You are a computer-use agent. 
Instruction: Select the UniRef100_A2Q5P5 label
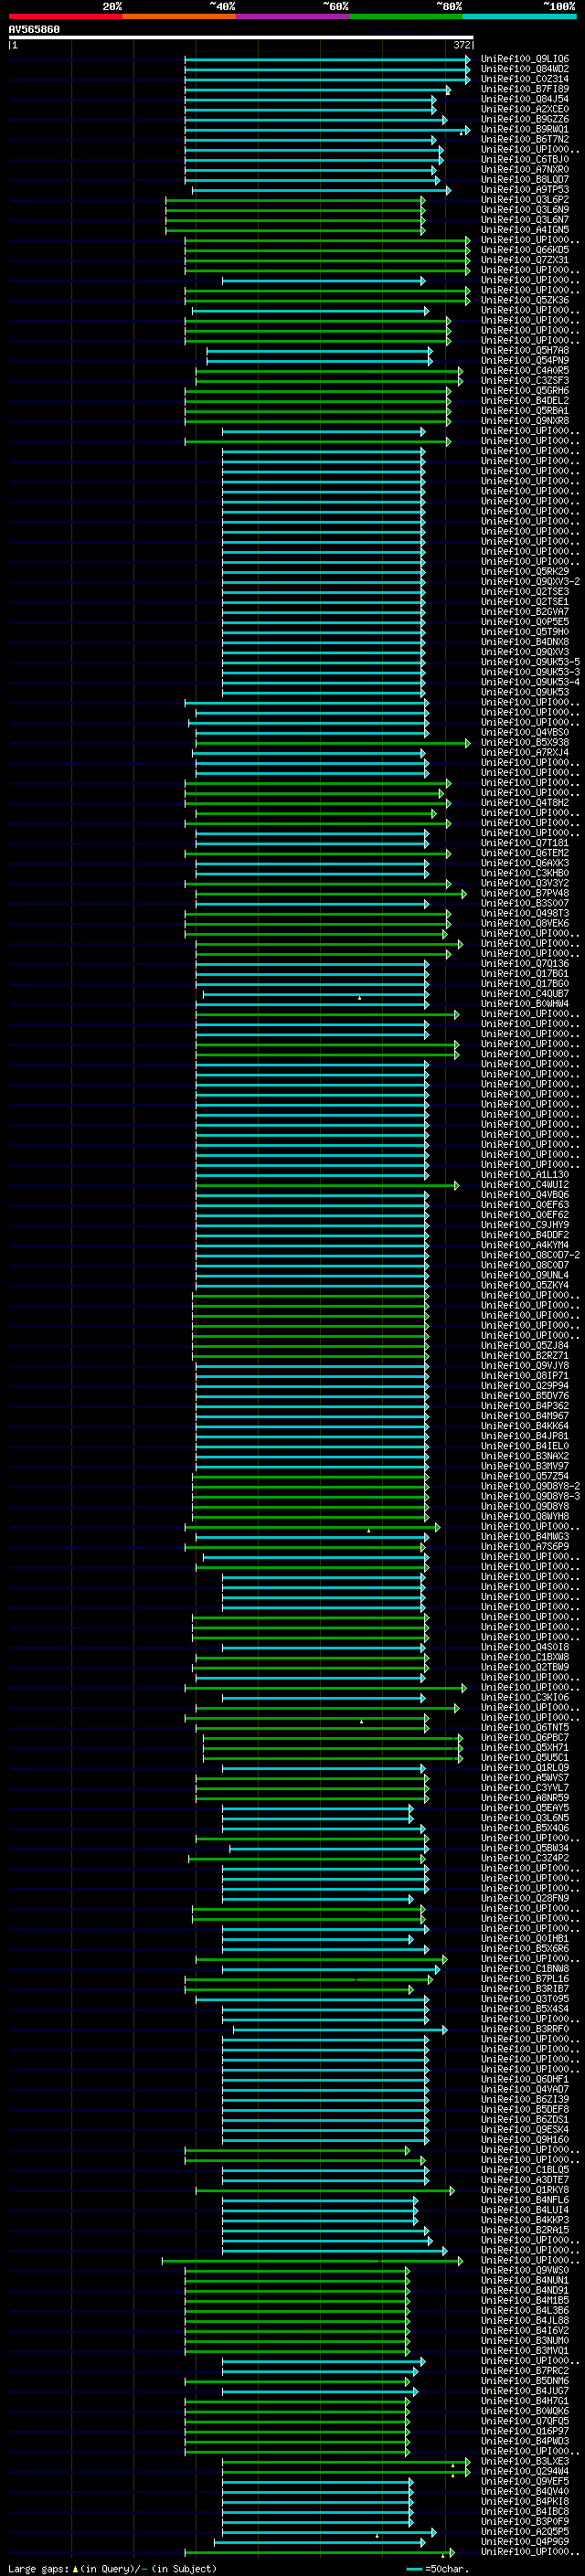(525, 2530)
